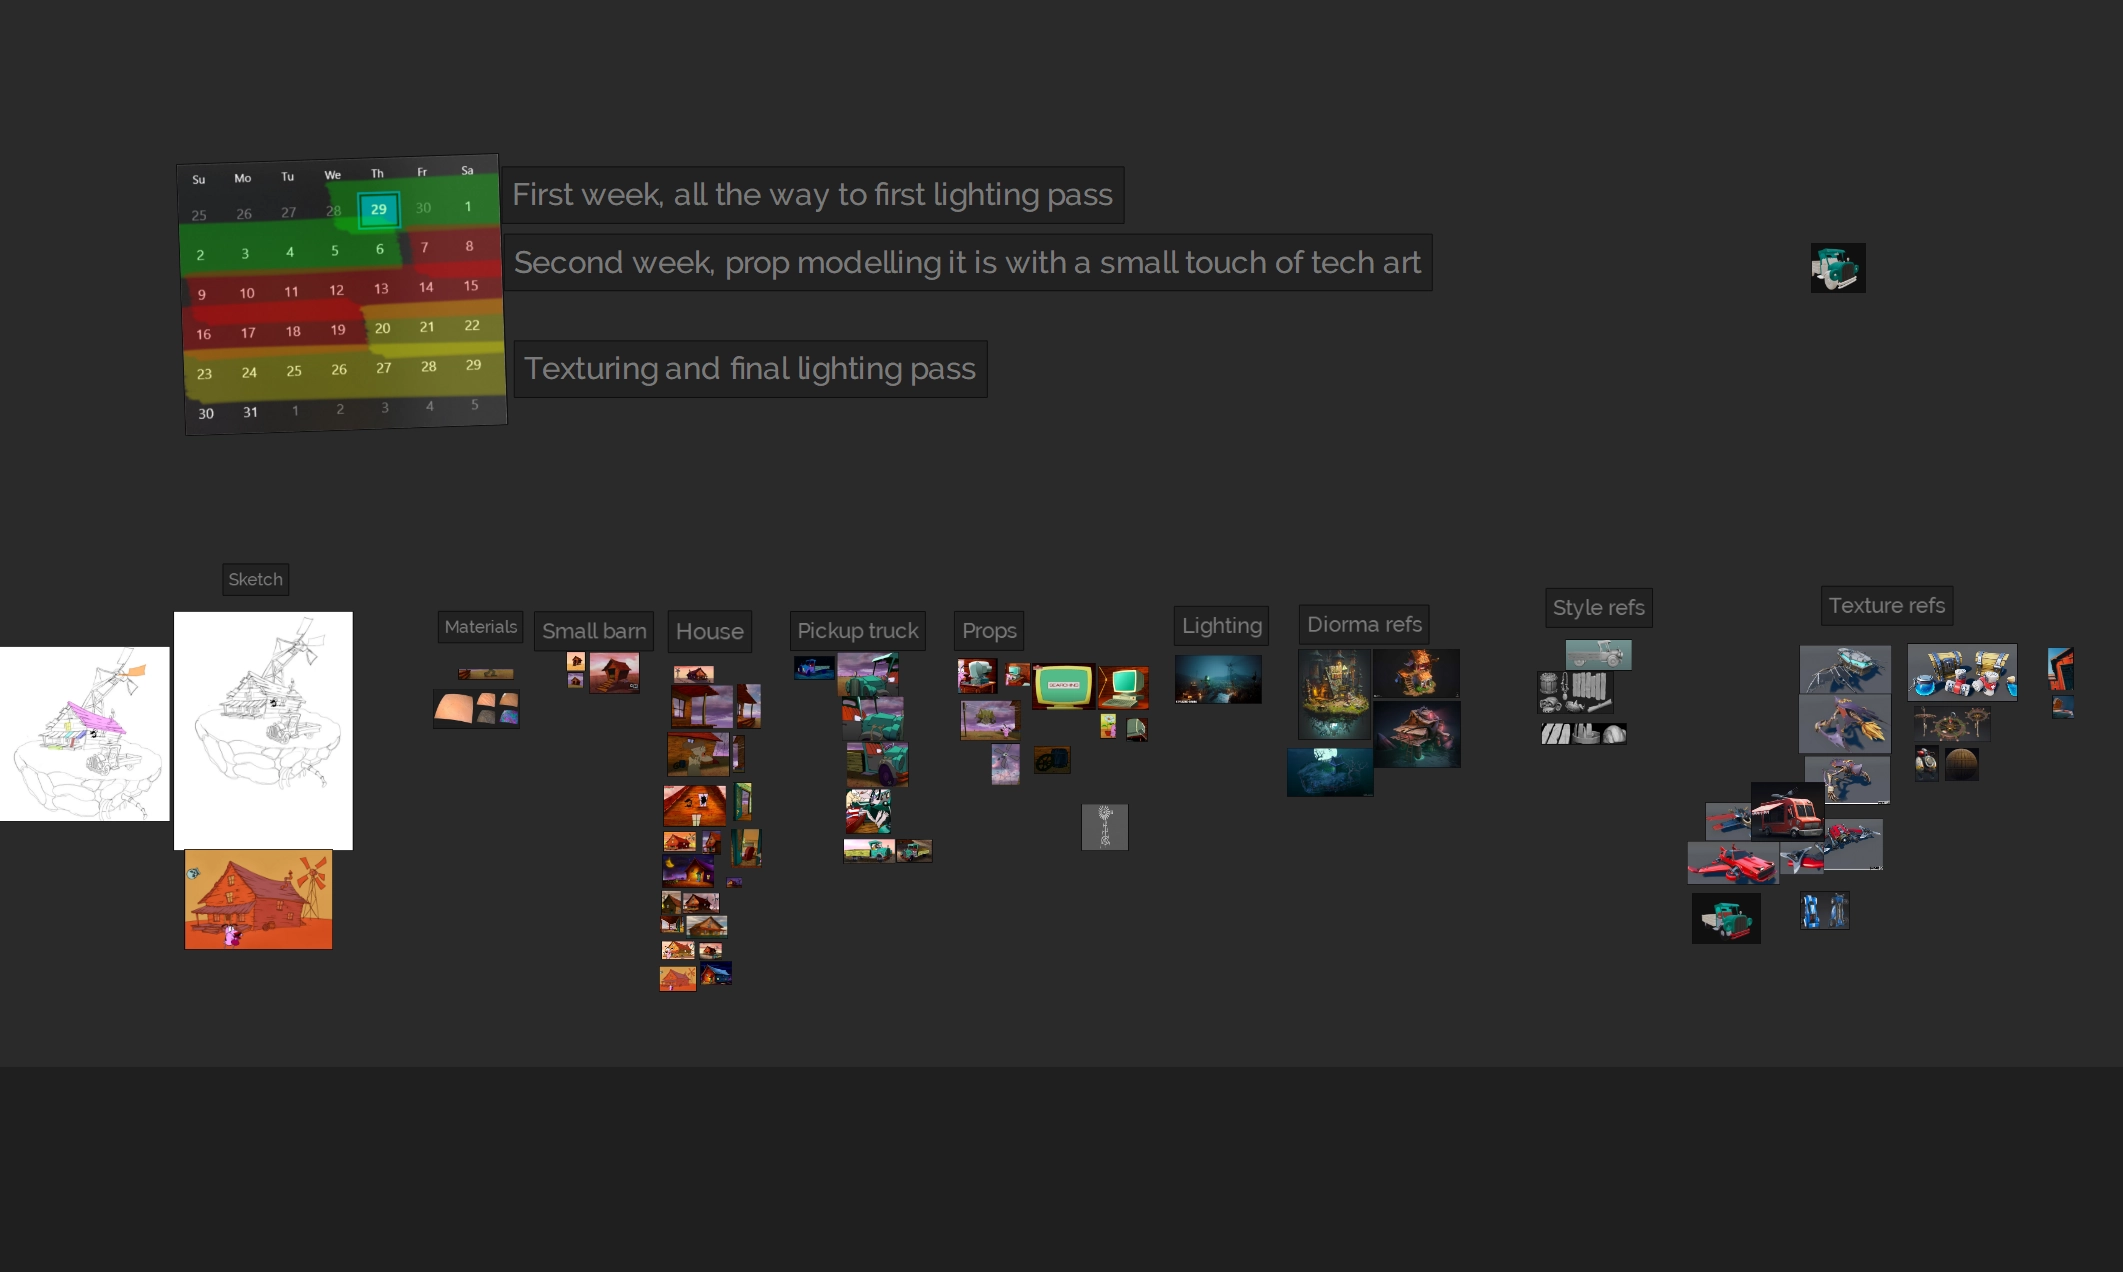Select the 'Small barn' label

point(593,631)
